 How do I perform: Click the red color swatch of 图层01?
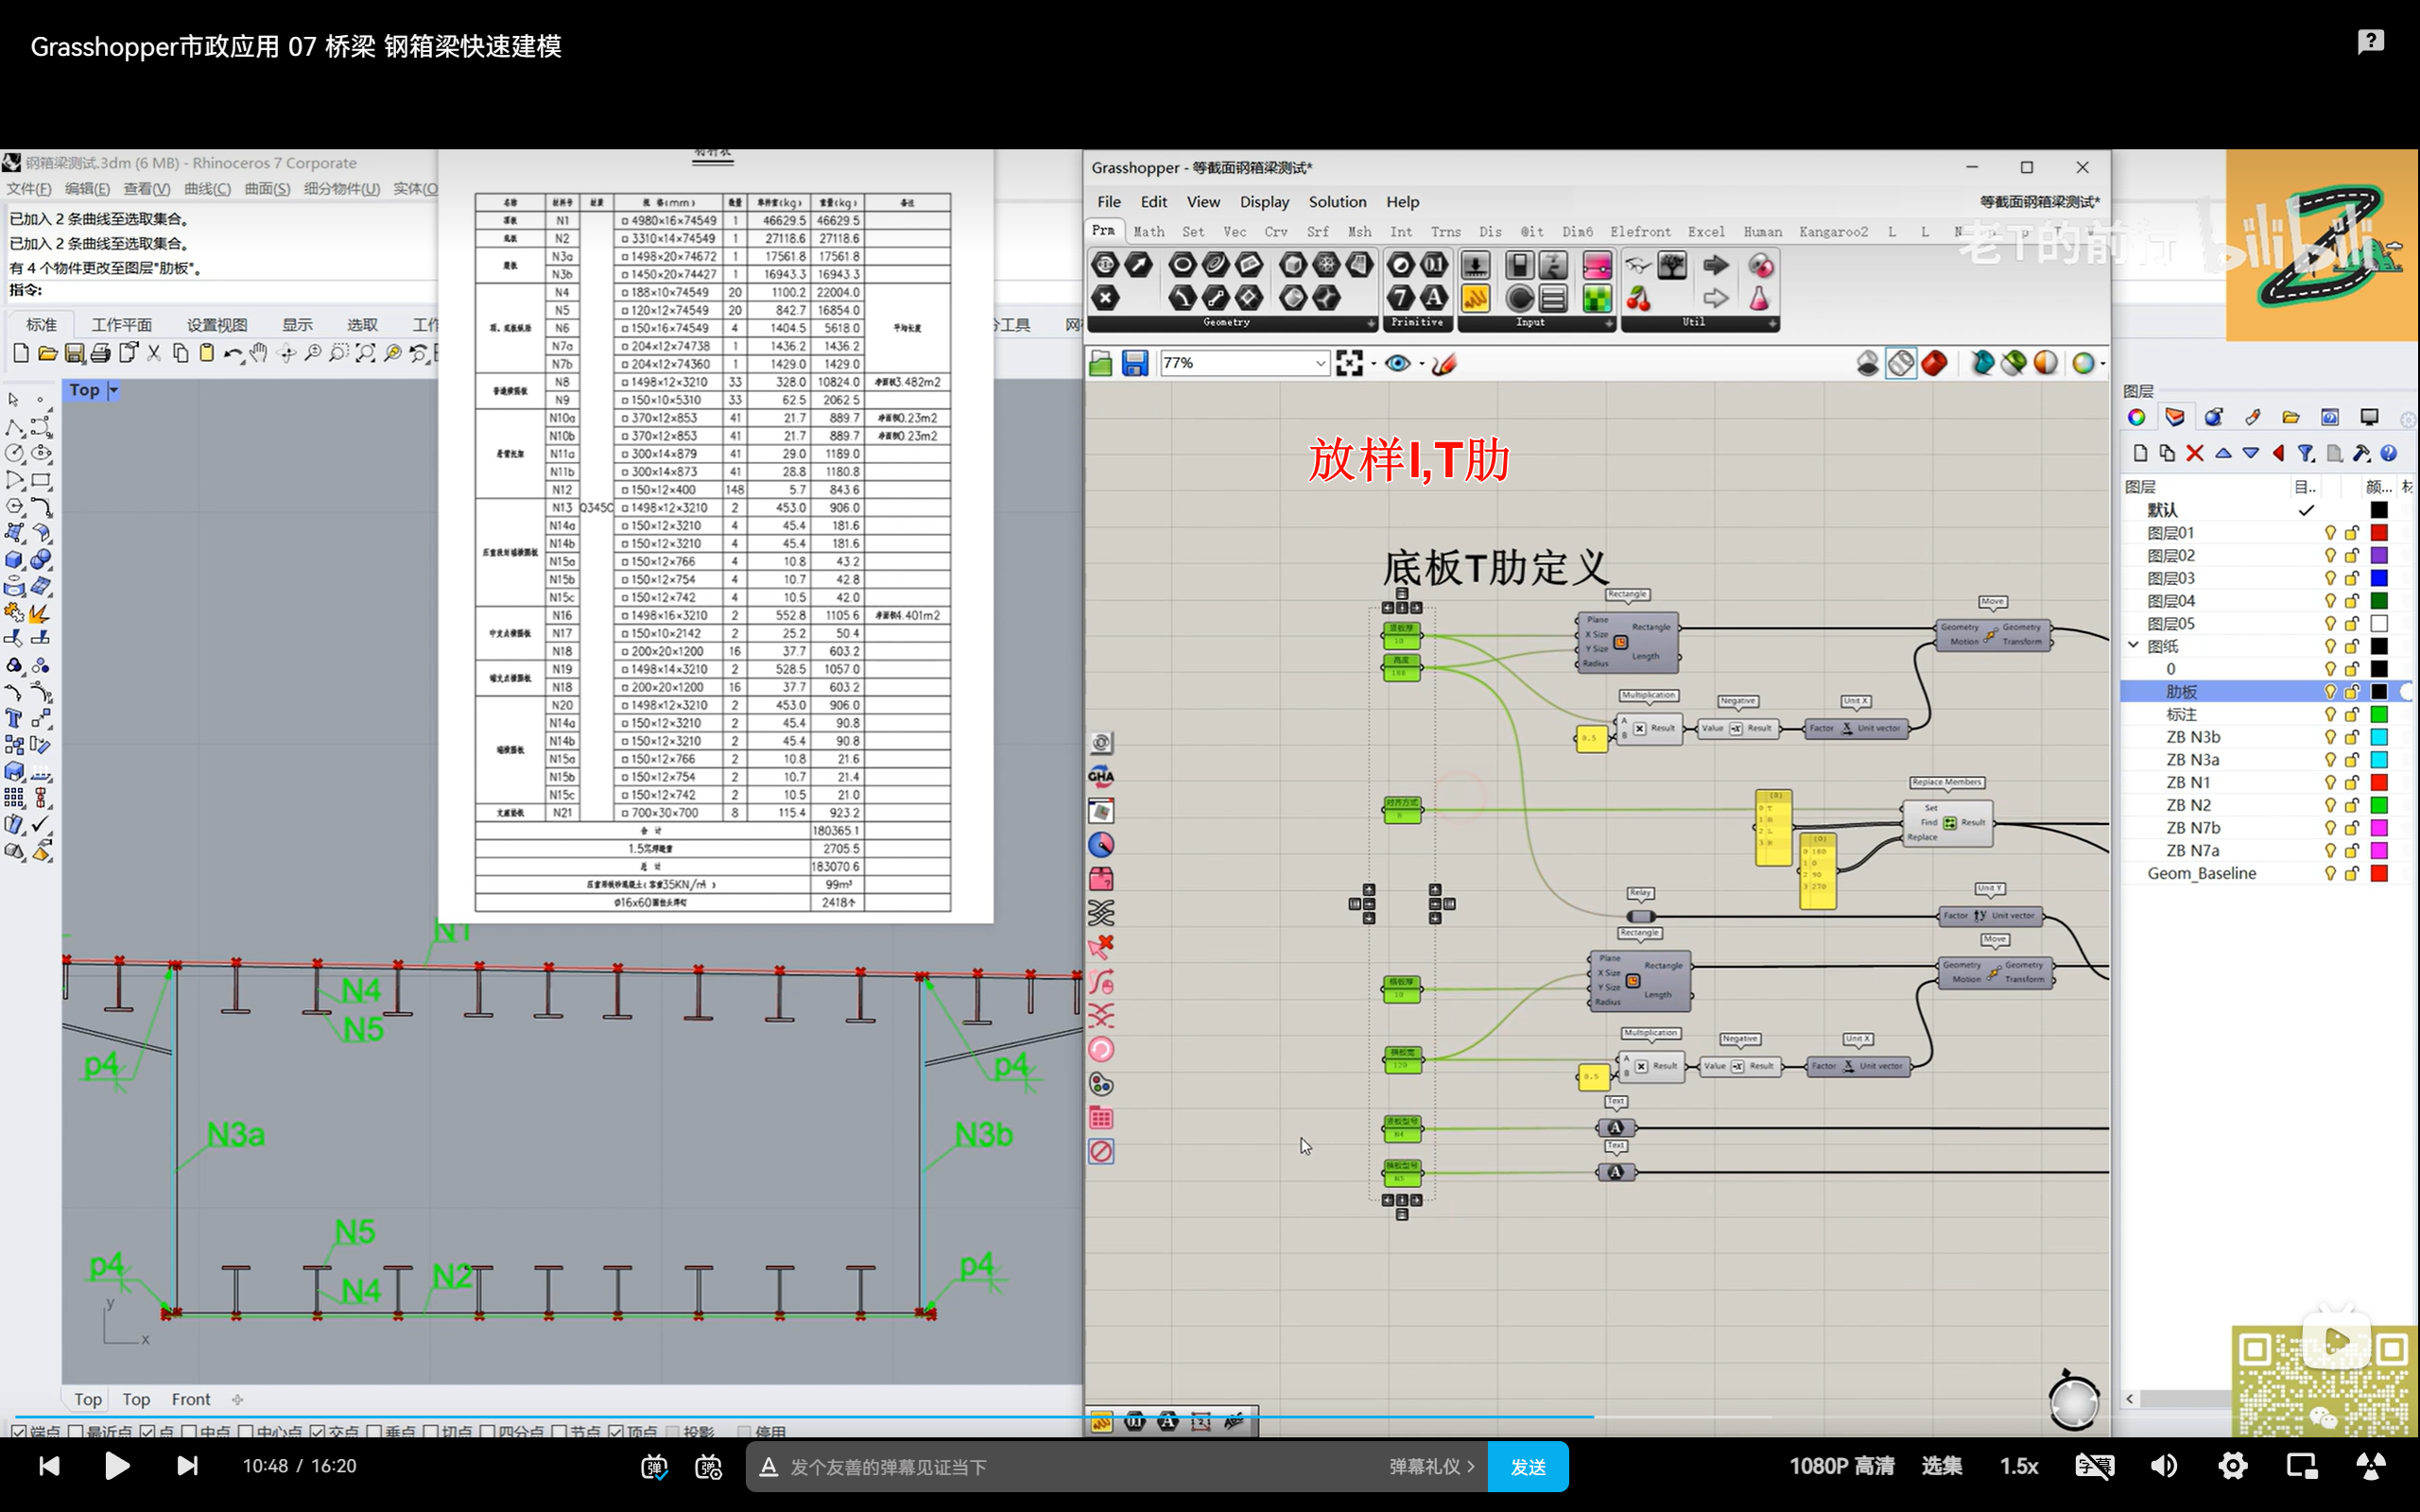tap(2379, 533)
